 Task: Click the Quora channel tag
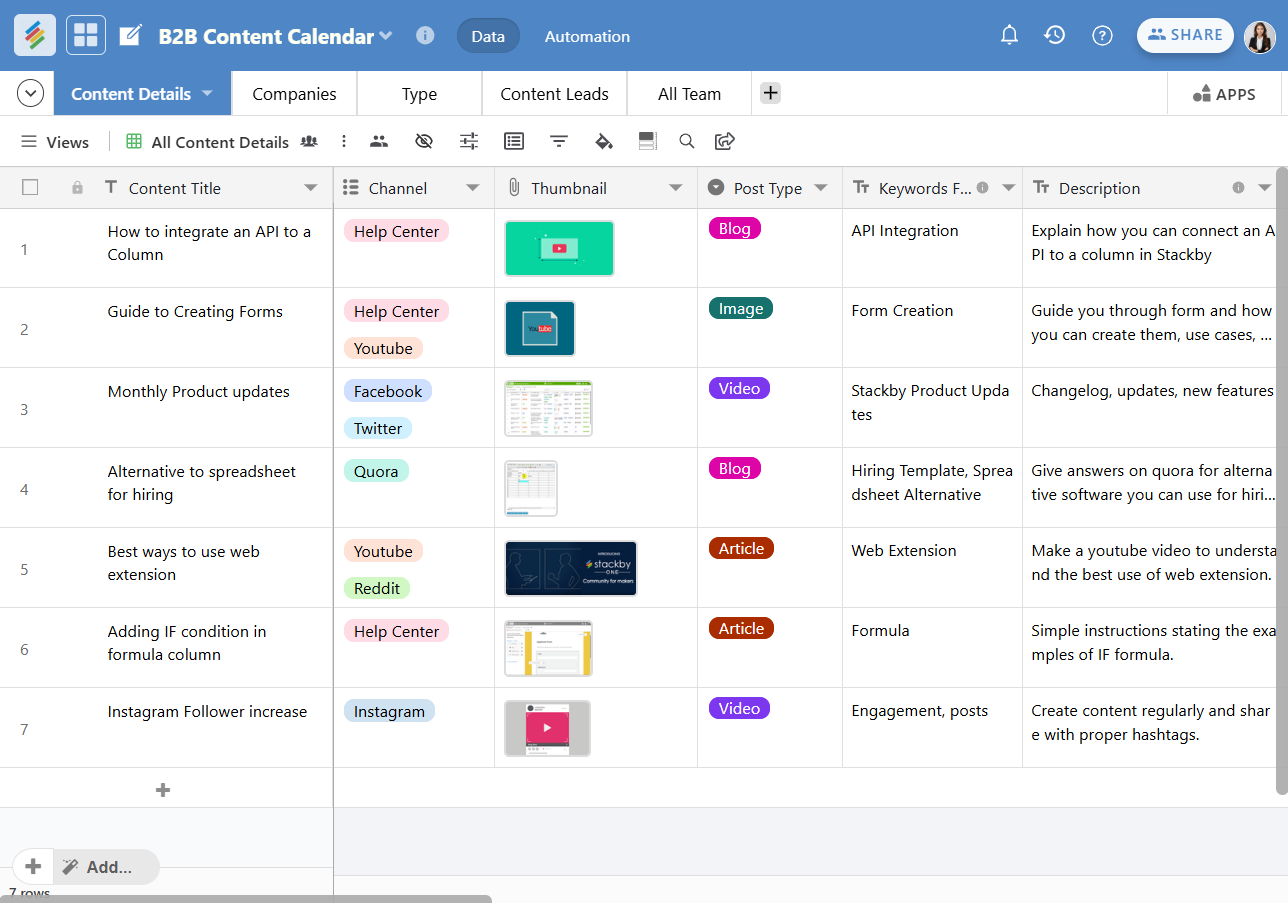point(376,471)
